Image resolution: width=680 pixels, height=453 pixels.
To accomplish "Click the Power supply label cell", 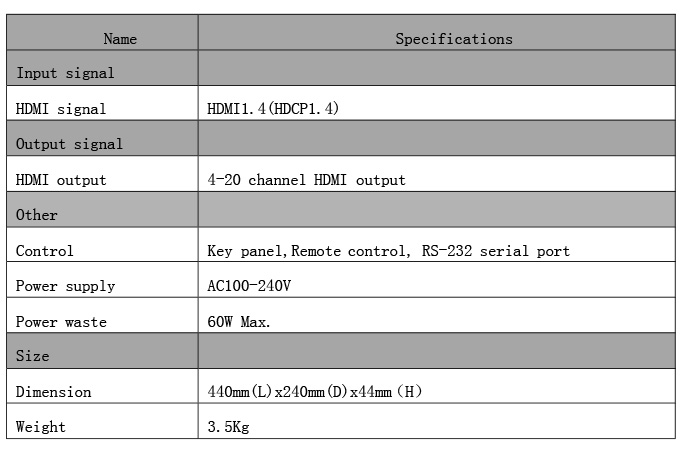I will (65, 286).
